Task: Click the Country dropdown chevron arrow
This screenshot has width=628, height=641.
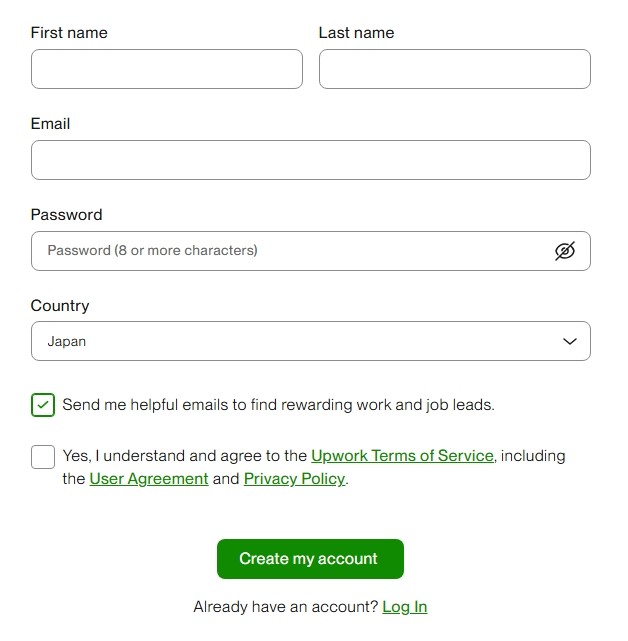Action: tap(570, 341)
